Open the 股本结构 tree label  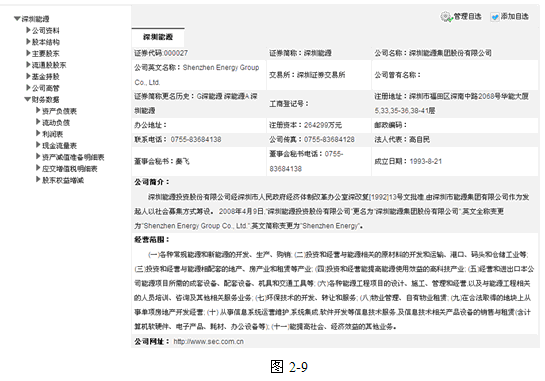pyautogui.click(x=46, y=42)
